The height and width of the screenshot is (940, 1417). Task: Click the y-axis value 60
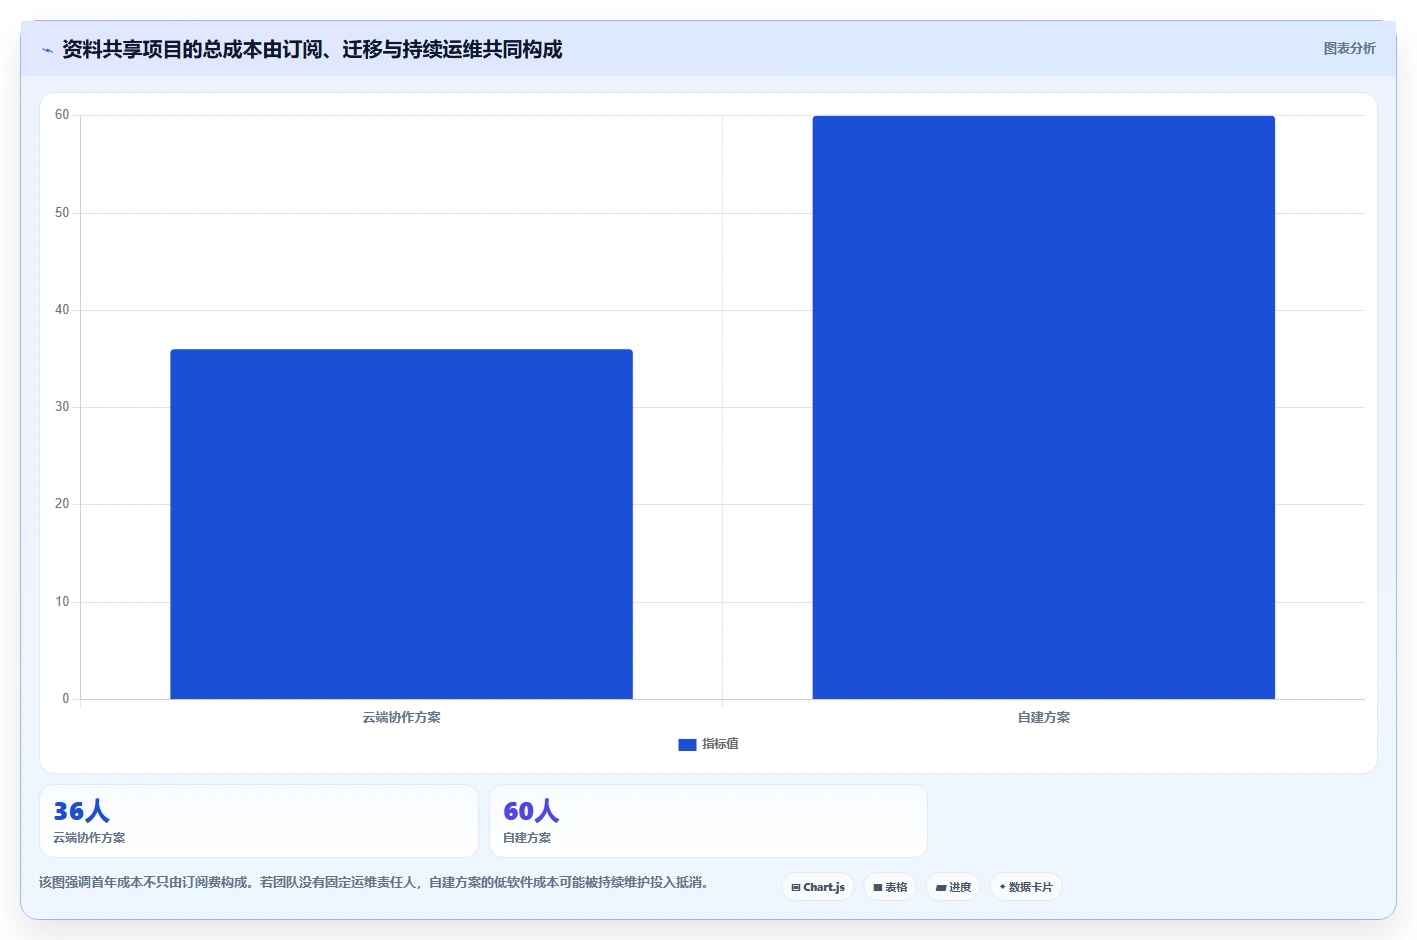(x=62, y=115)
